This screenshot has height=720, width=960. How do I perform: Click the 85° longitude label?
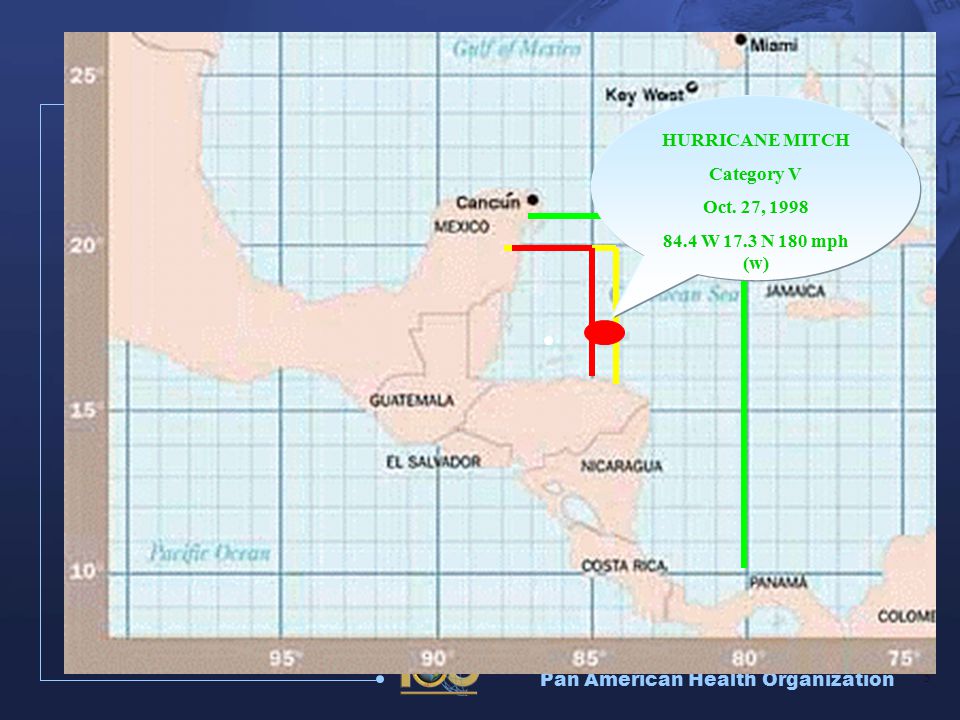[x=589, y=659]
